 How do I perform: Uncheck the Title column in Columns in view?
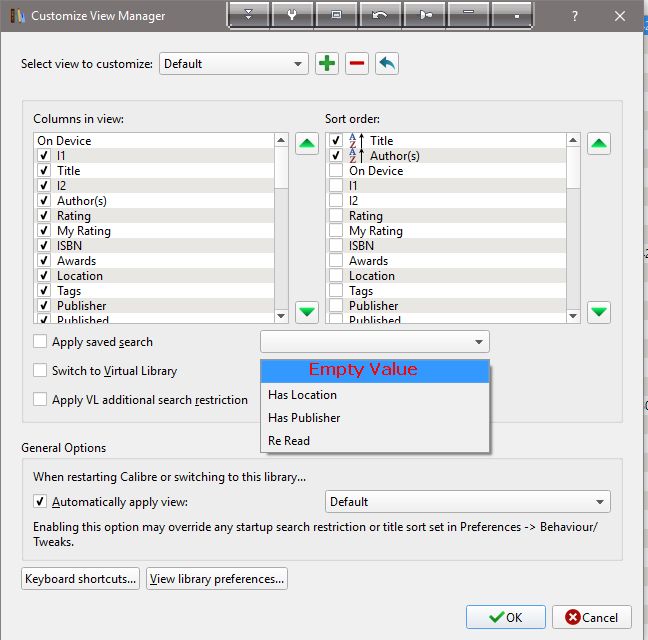[x=44, y=171]
